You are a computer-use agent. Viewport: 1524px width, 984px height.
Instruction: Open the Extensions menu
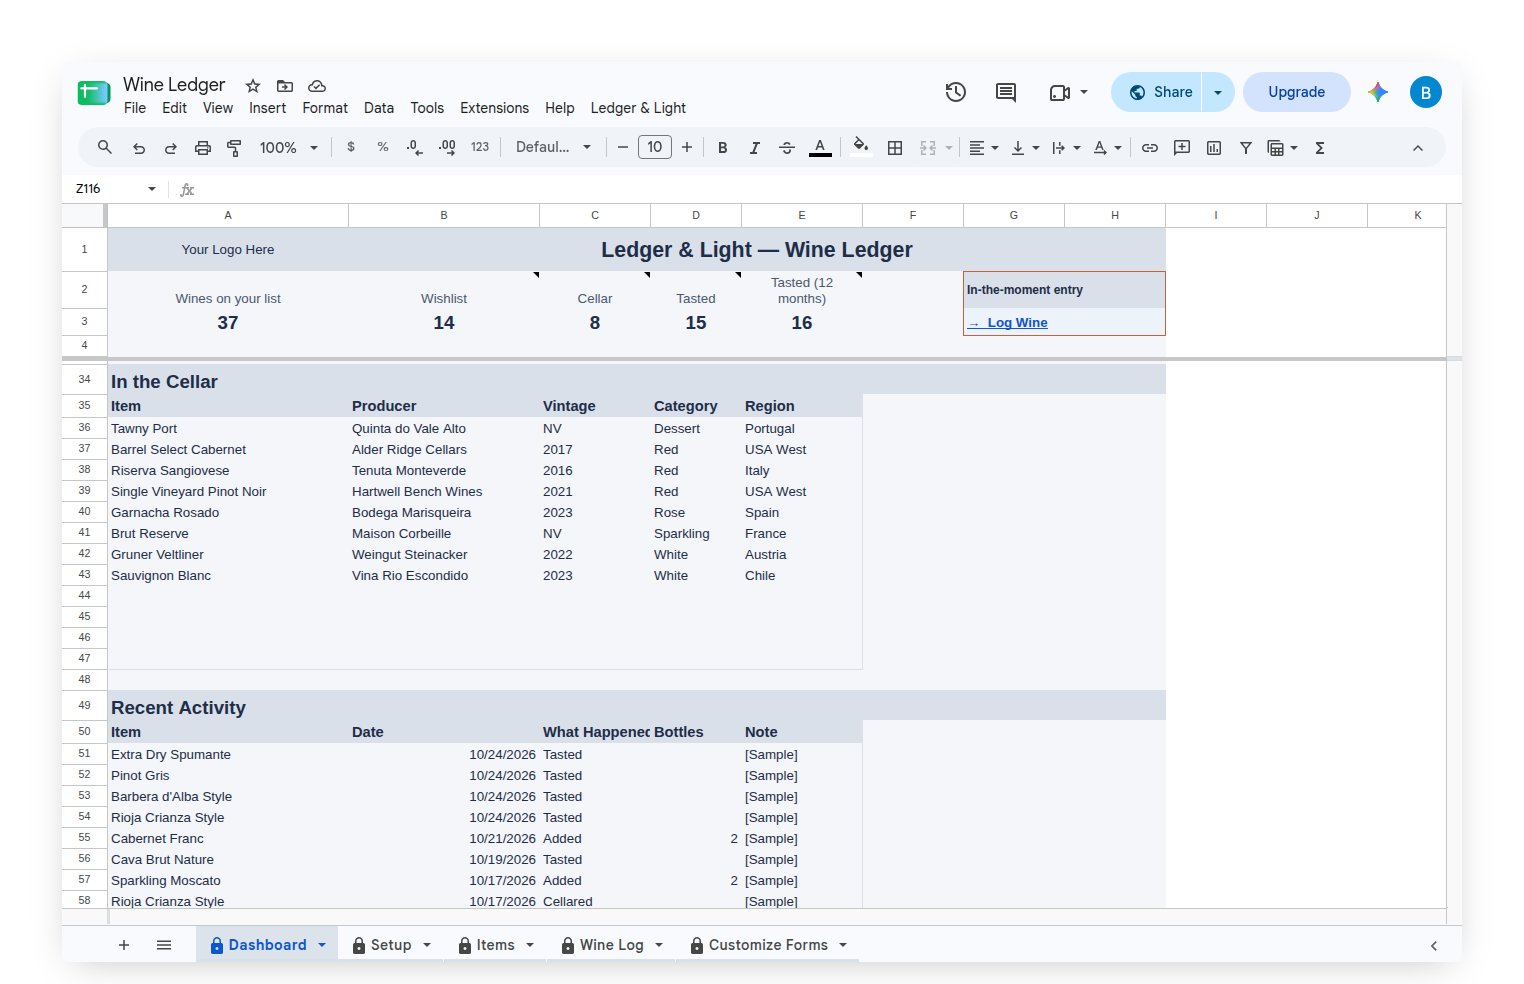point(494,108)
